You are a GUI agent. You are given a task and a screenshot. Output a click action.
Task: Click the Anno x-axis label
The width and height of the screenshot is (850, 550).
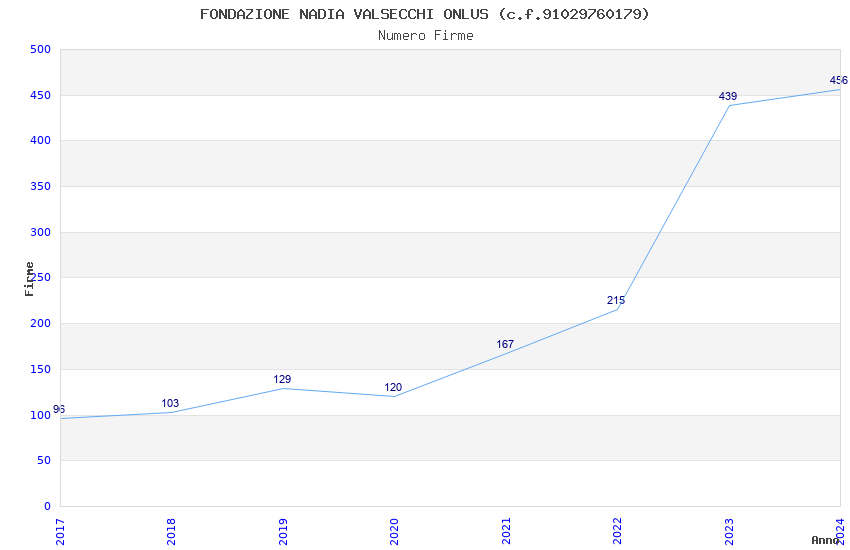click(825, 540)
